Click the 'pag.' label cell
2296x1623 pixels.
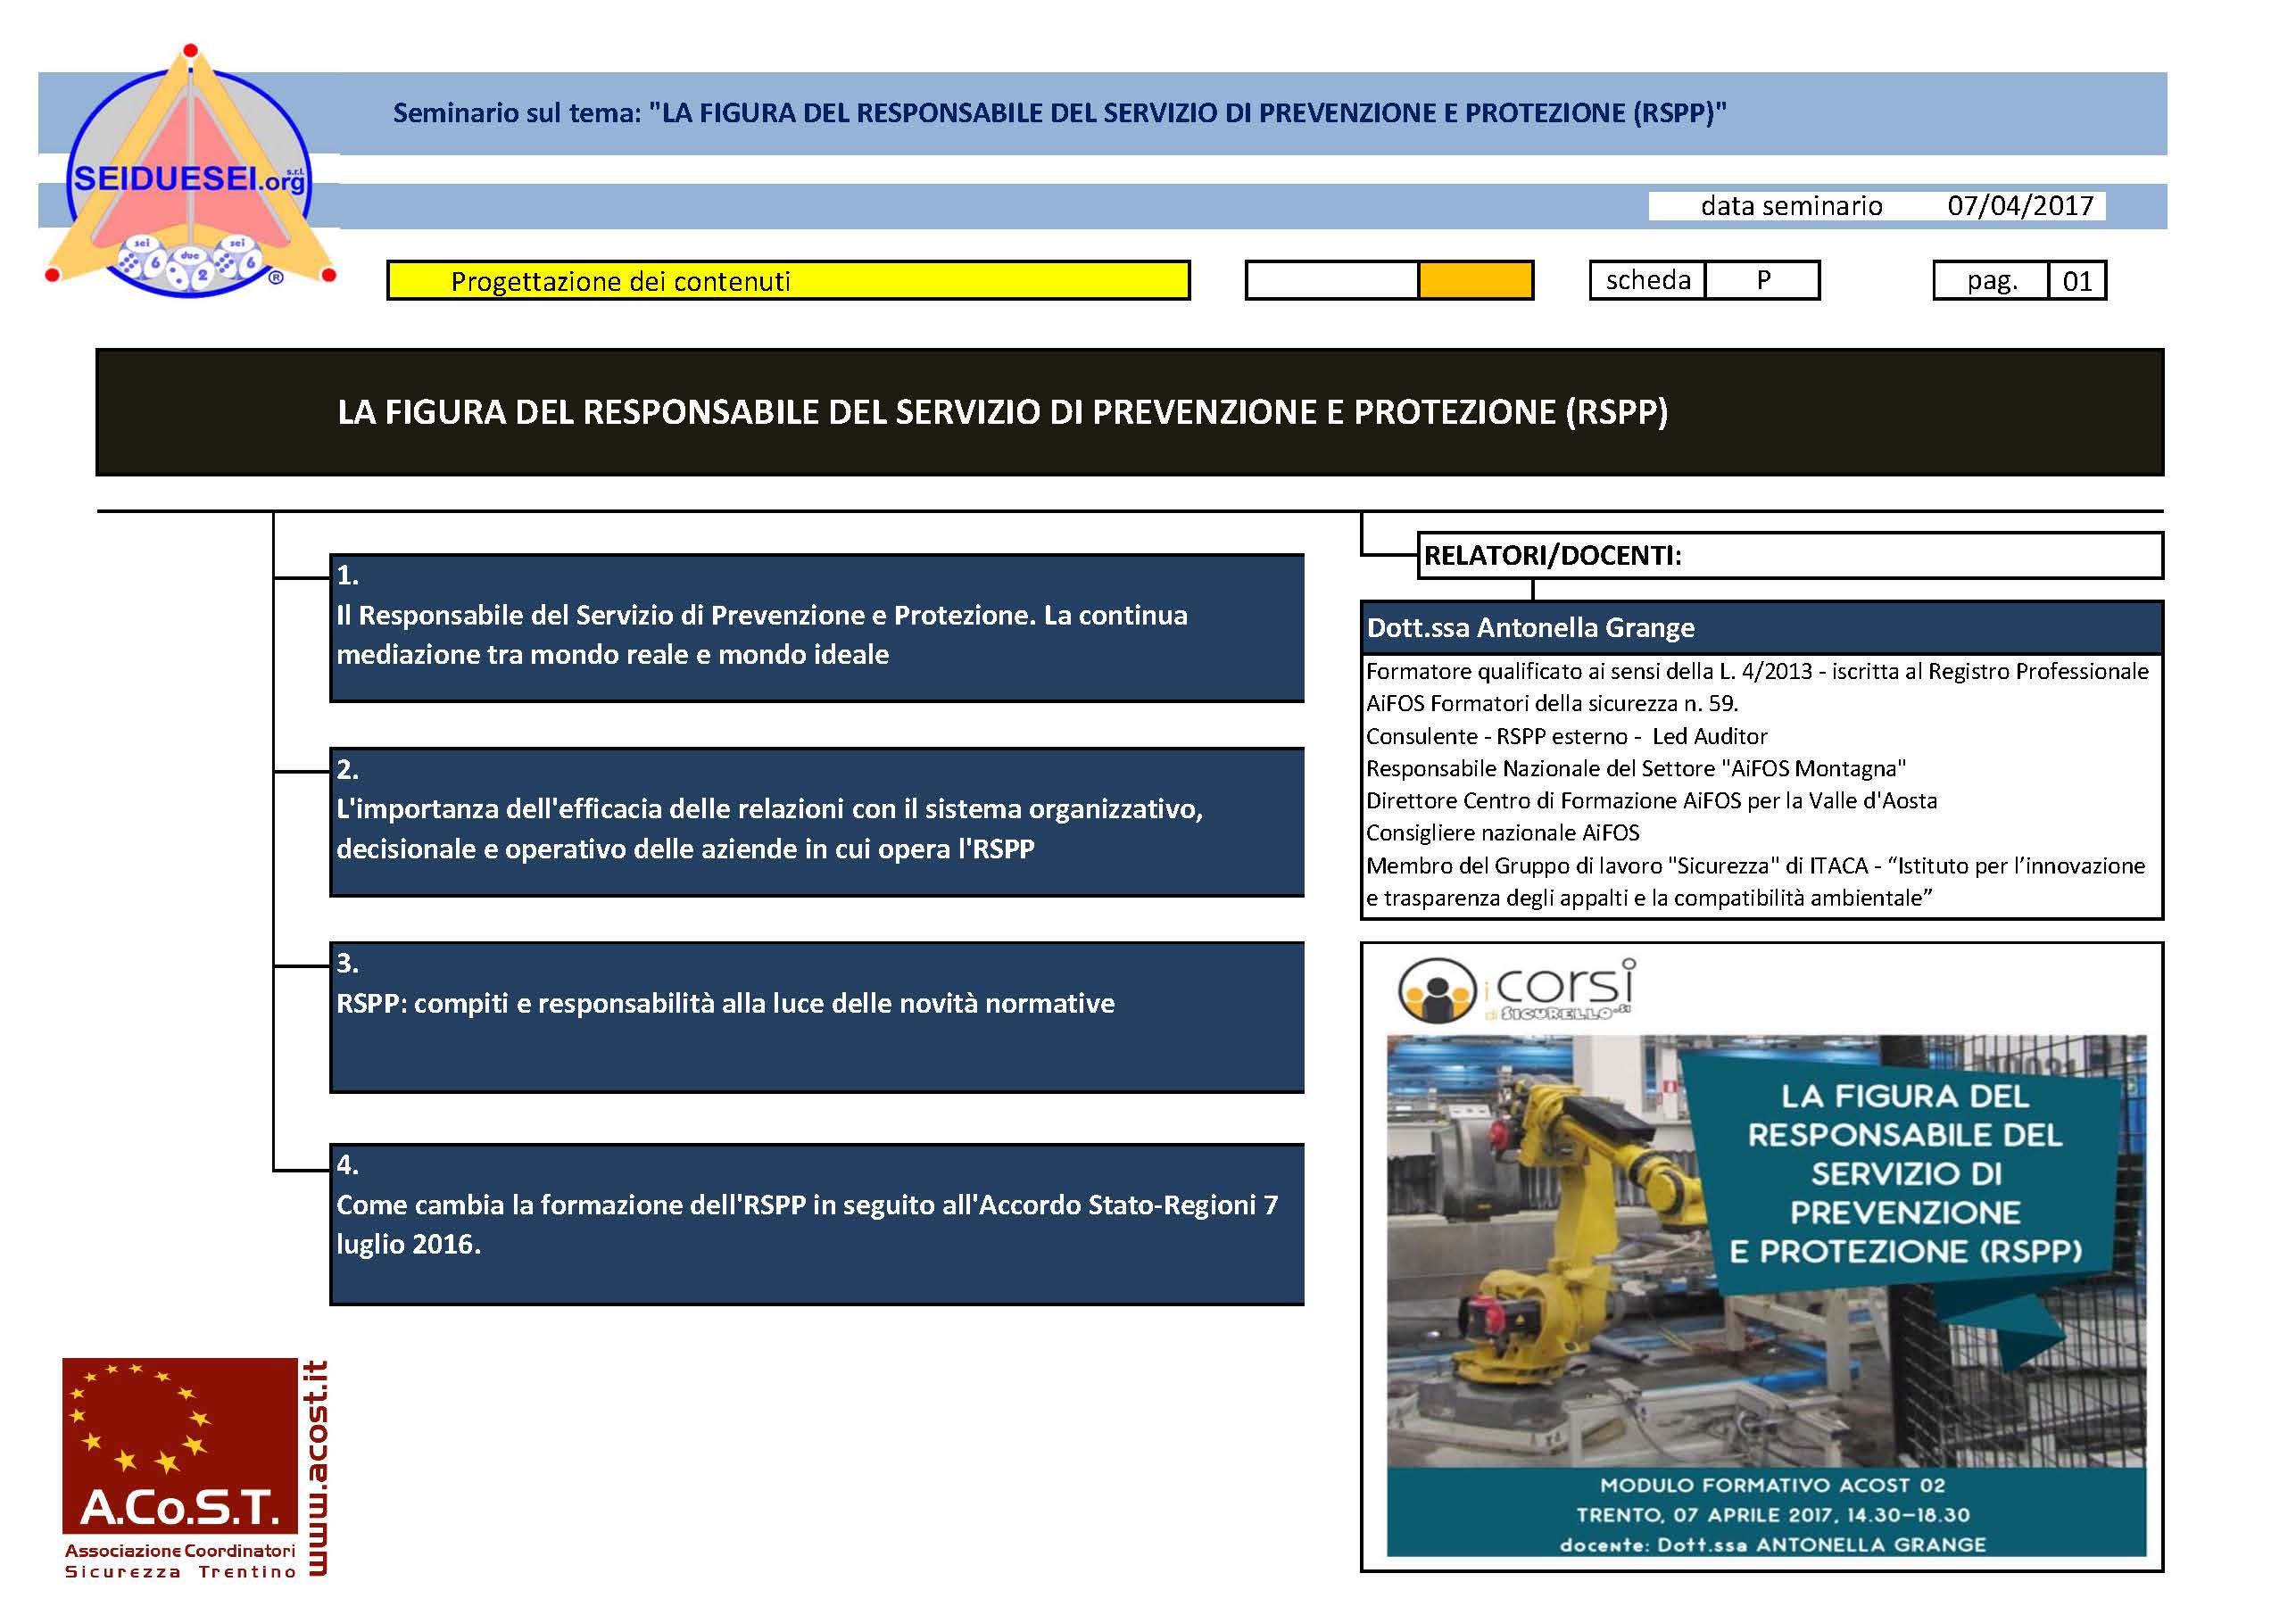click(x=1991, y=281)
